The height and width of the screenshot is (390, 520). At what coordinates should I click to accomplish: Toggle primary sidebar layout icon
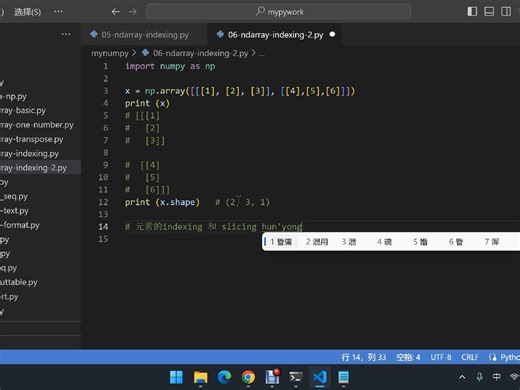point(472,12)
